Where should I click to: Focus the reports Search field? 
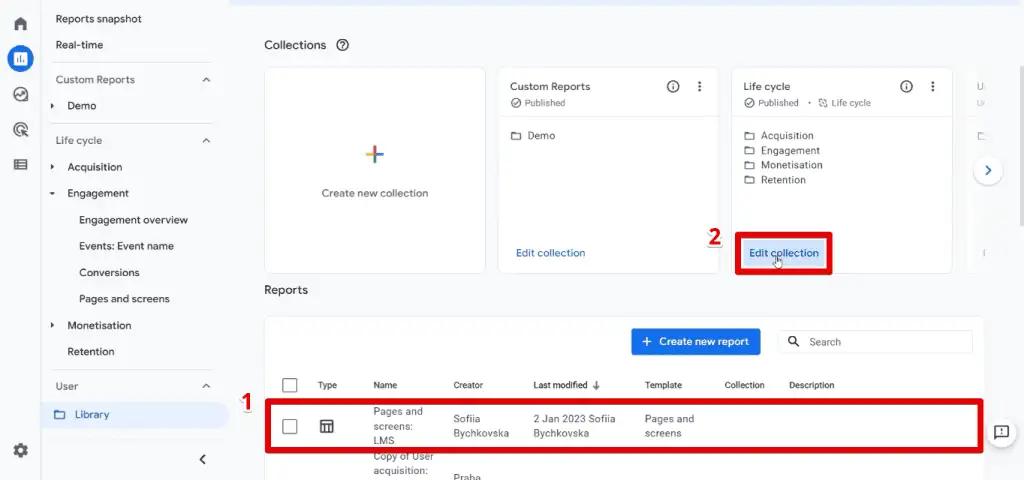875,342
